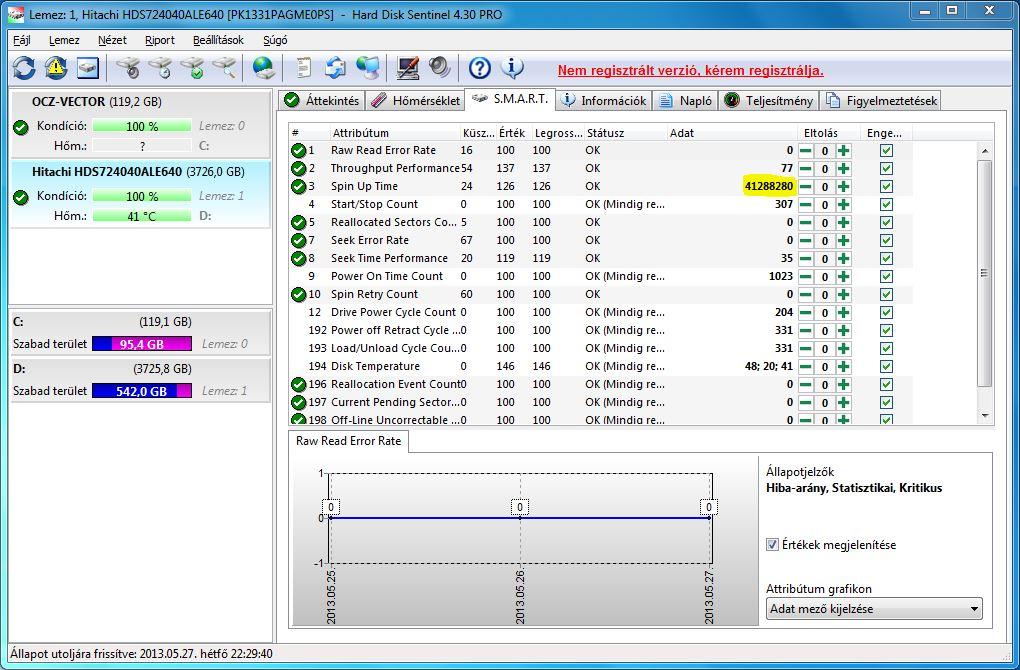The height and width of the screenshot is (670, 1020).
Task: Click the refresh disks toolbar icon
Action: click(24, 68)
